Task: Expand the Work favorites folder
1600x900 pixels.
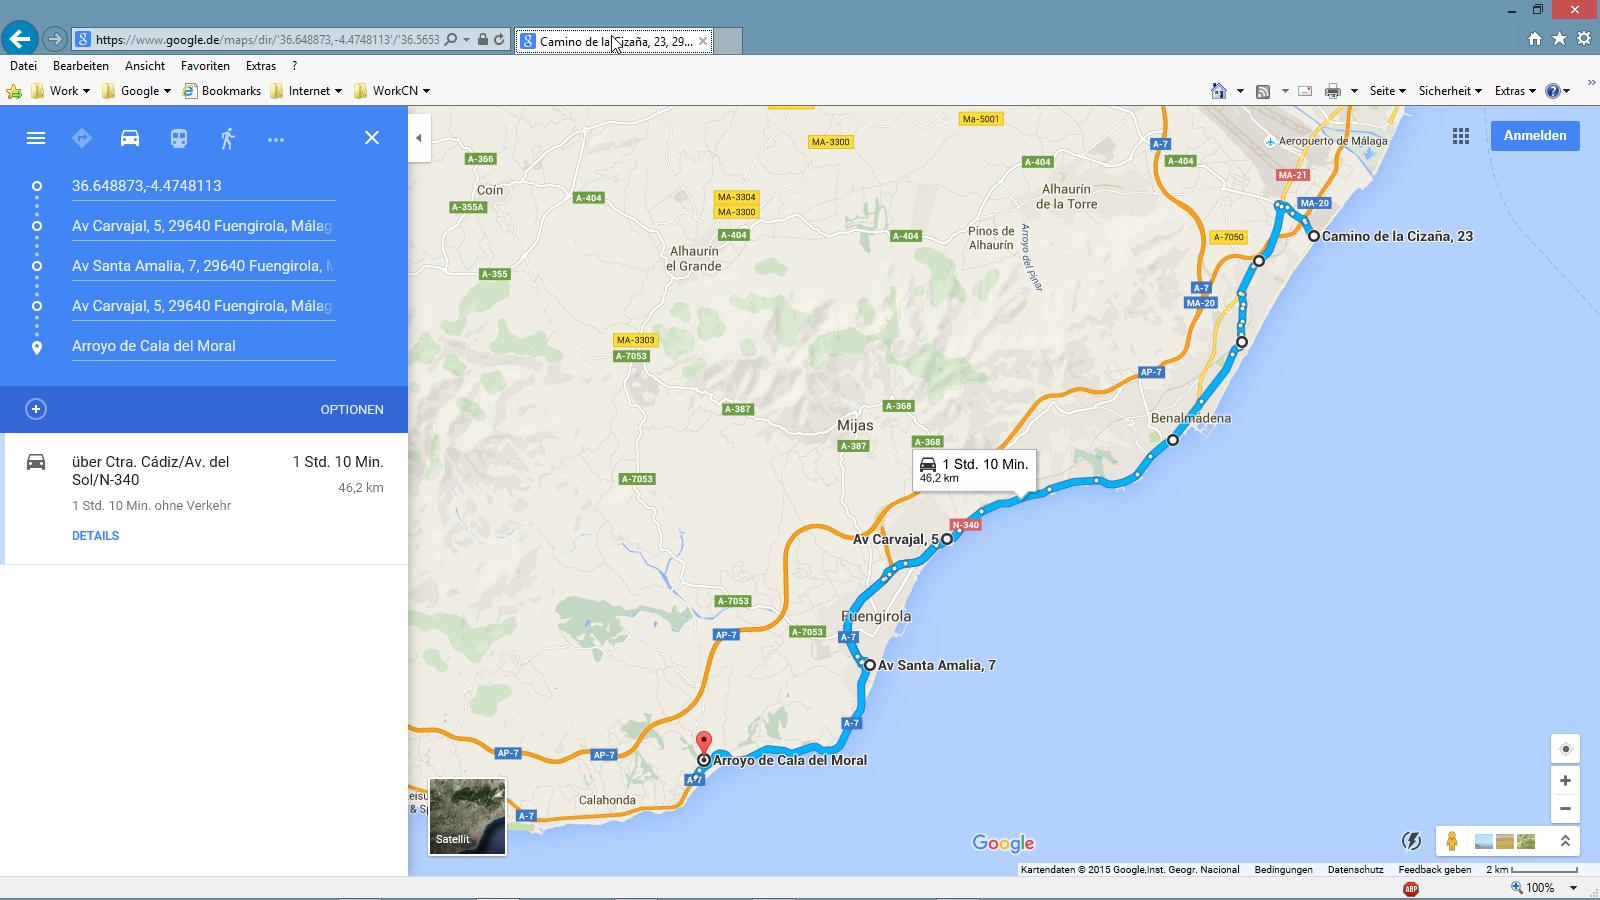Action: point(61,91)
